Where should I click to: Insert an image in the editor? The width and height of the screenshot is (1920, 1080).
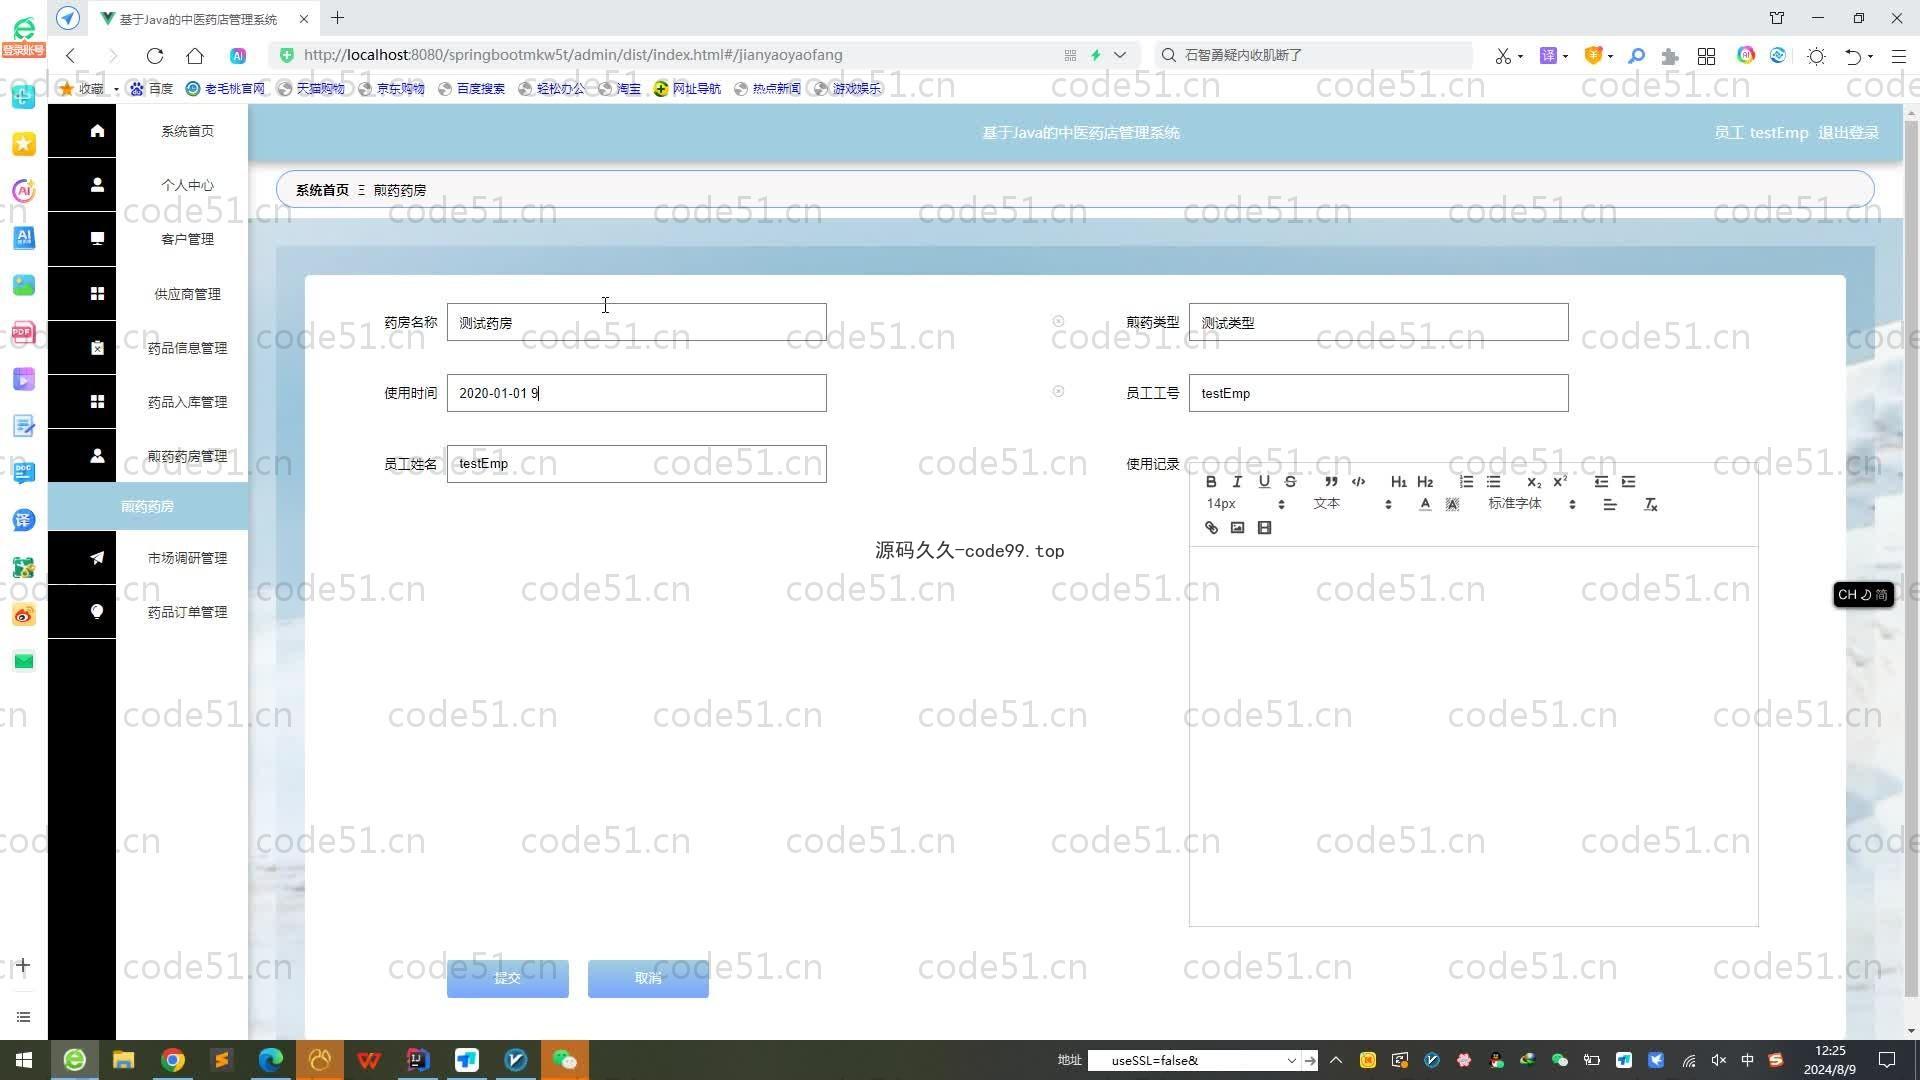[1237, 528]
